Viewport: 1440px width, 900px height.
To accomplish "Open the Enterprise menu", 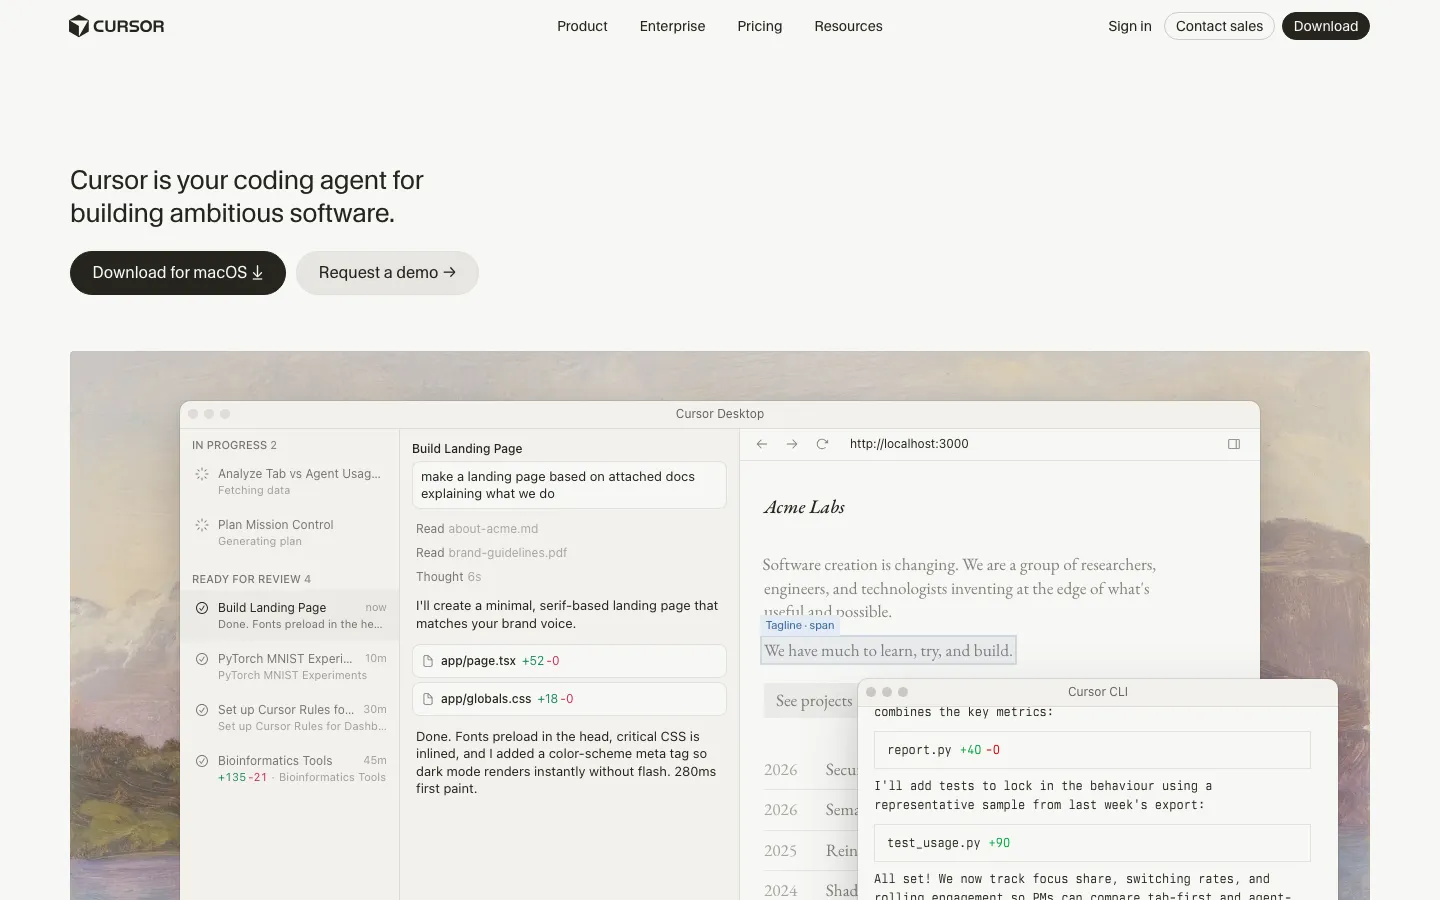I will click(672, 26).
